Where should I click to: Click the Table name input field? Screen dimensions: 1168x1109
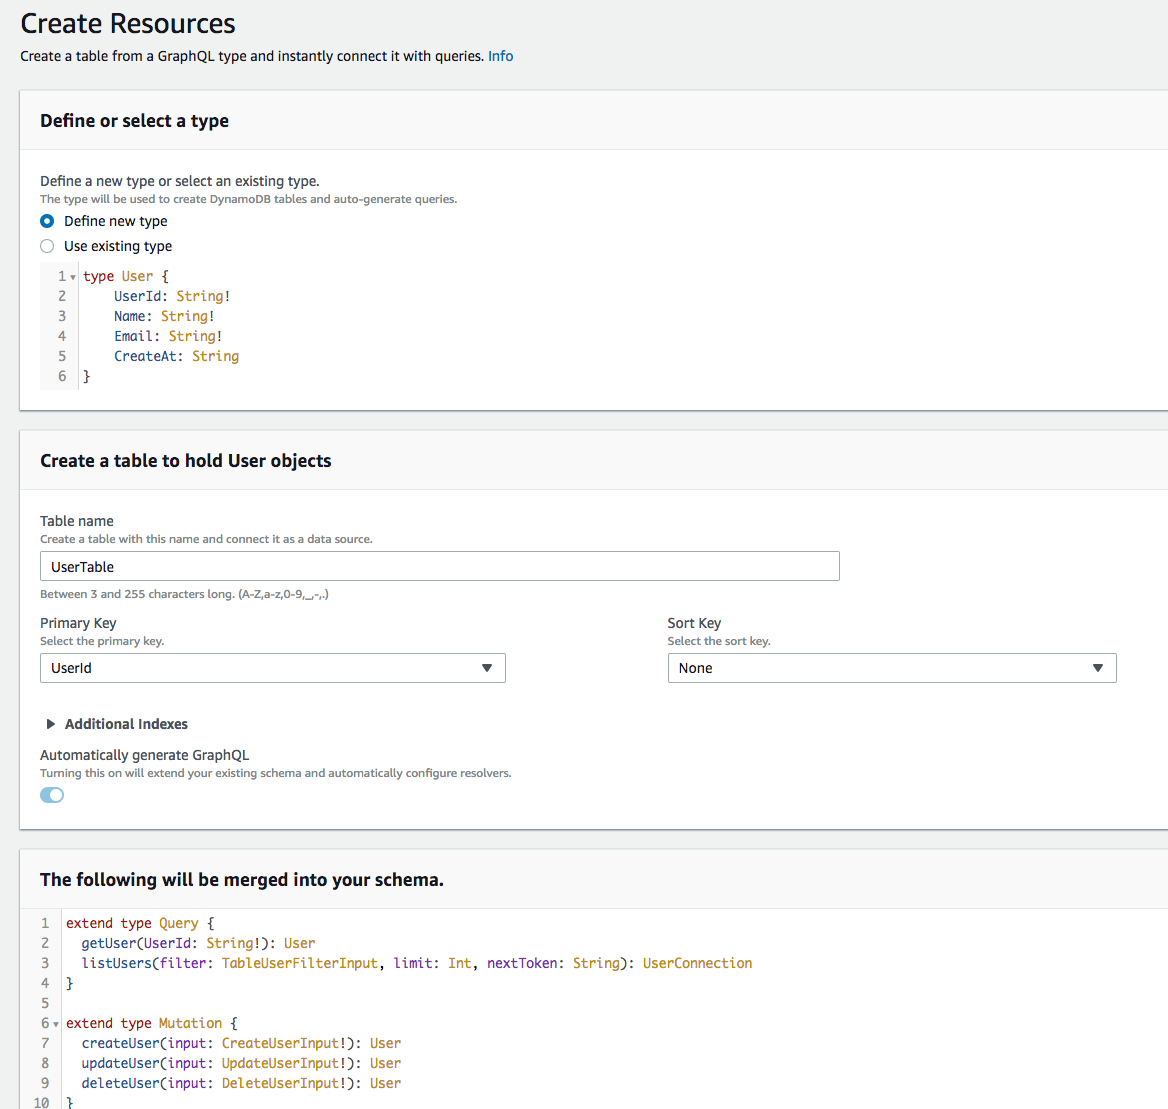[439, 566]
